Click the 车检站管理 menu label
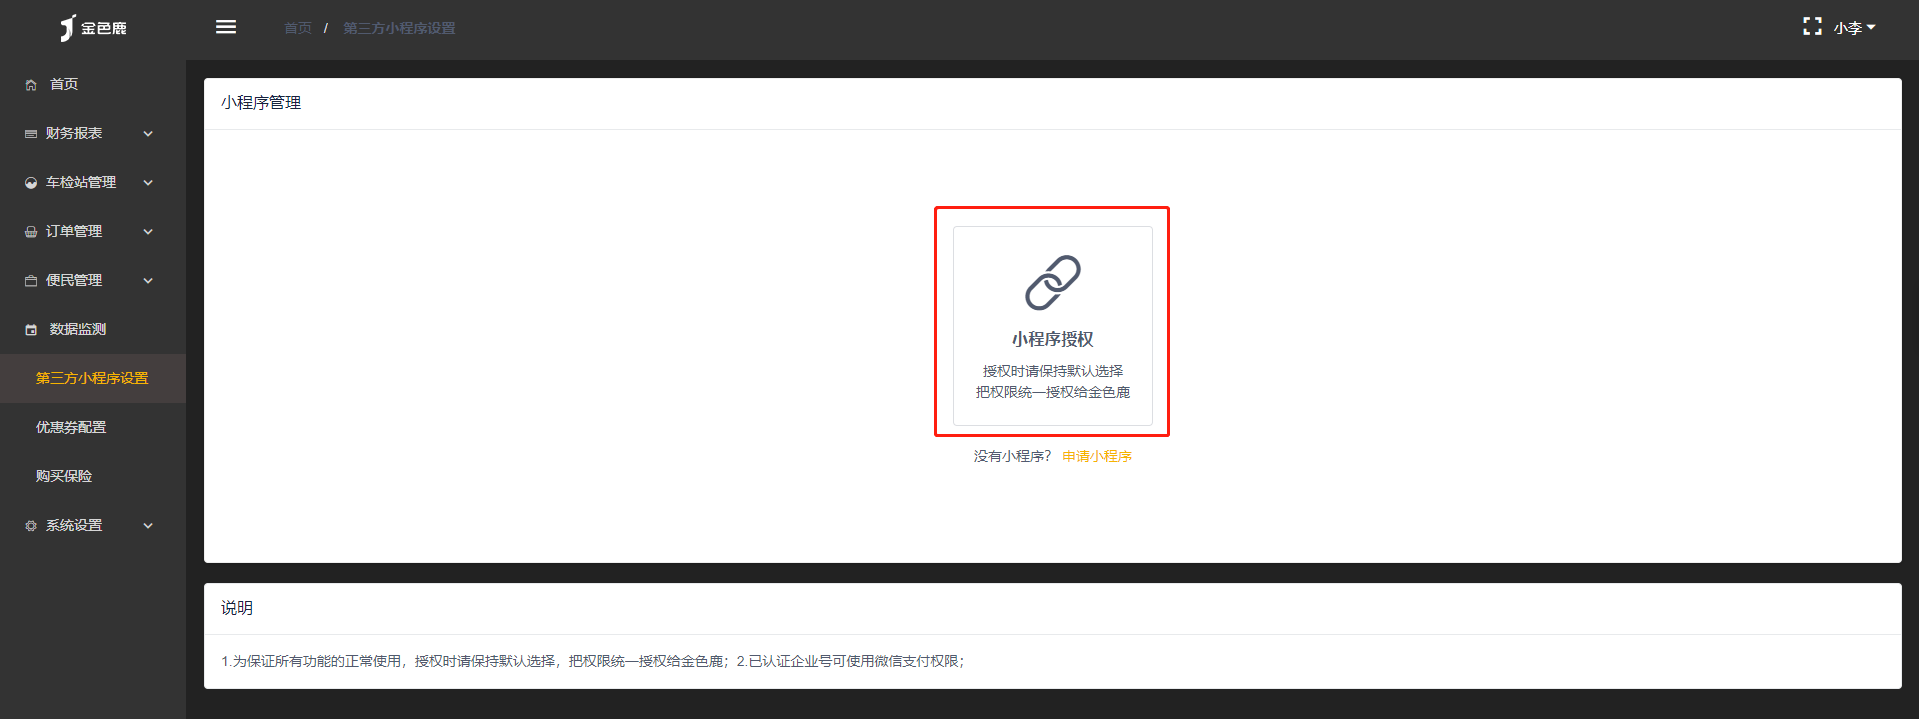 tap(81, 182)
